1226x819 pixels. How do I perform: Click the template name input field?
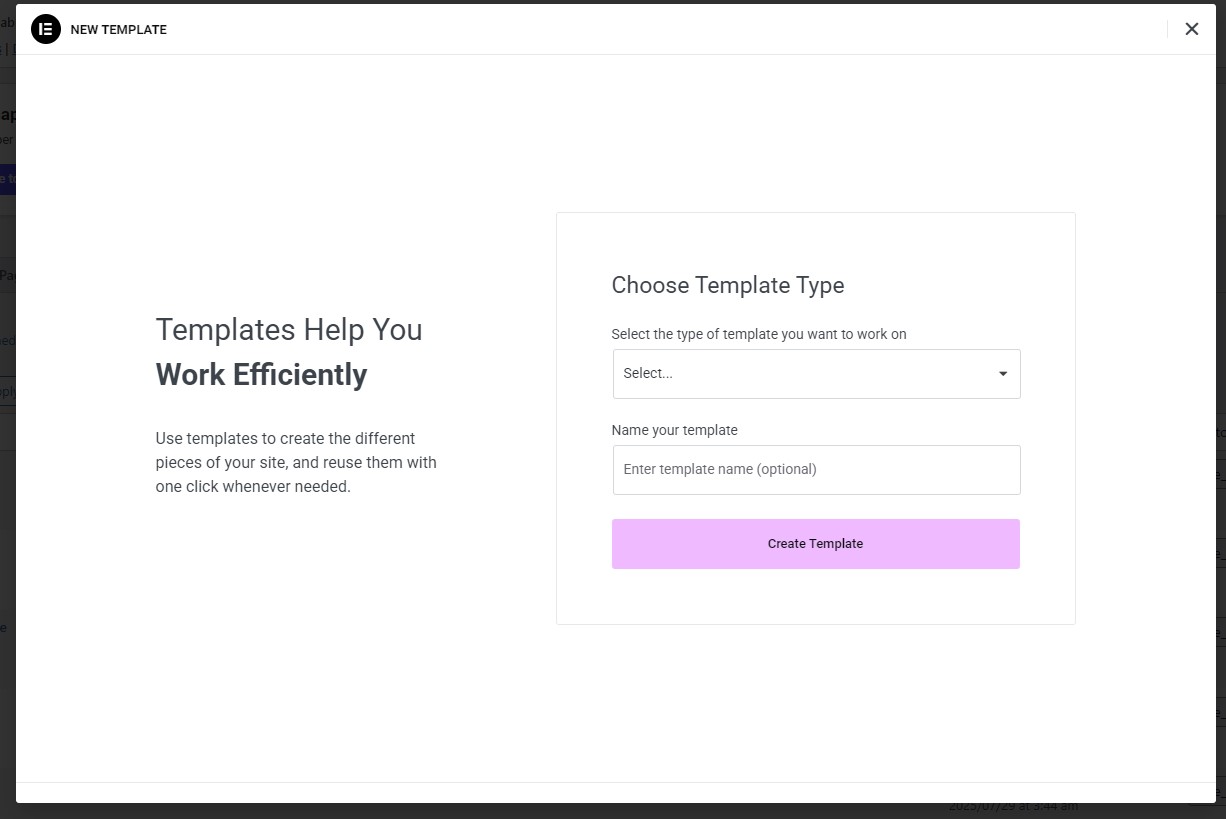816,470
